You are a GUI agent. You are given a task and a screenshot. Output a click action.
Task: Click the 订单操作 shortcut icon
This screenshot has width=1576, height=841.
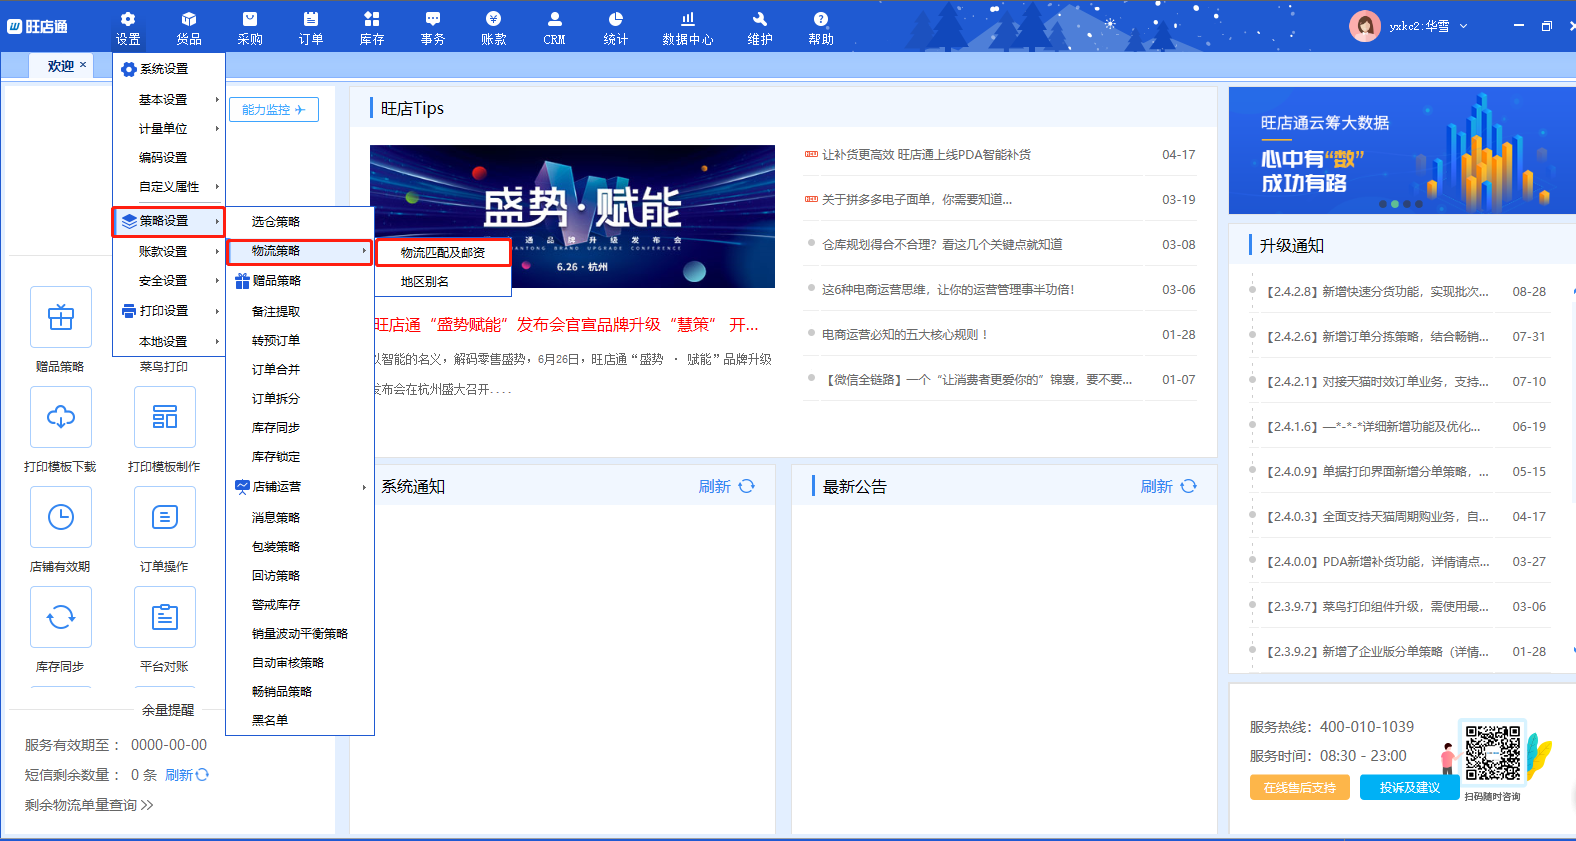tap(165, 517)
